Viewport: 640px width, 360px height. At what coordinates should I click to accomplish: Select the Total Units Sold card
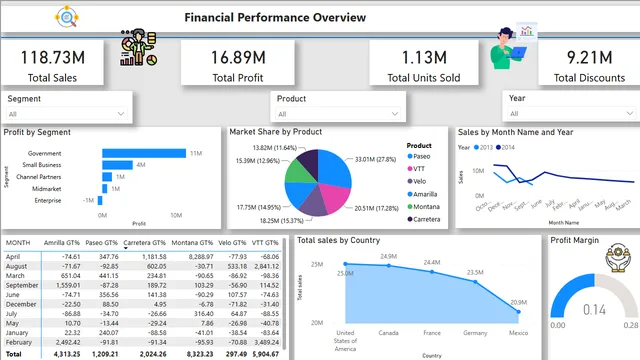click(x=424, y=63)
